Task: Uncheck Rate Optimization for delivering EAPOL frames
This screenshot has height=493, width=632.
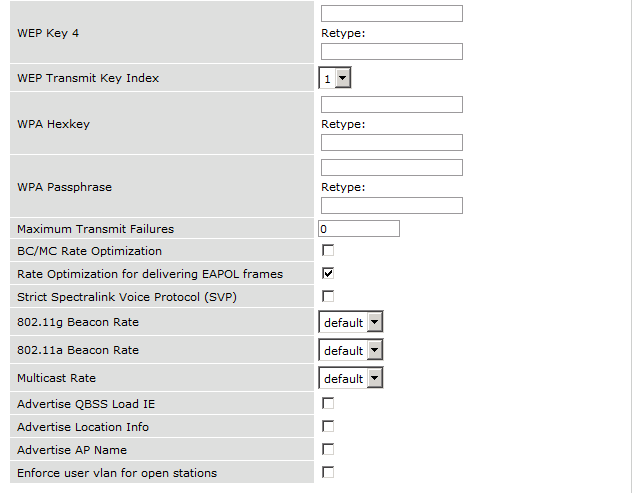Action: pos(328,273)
